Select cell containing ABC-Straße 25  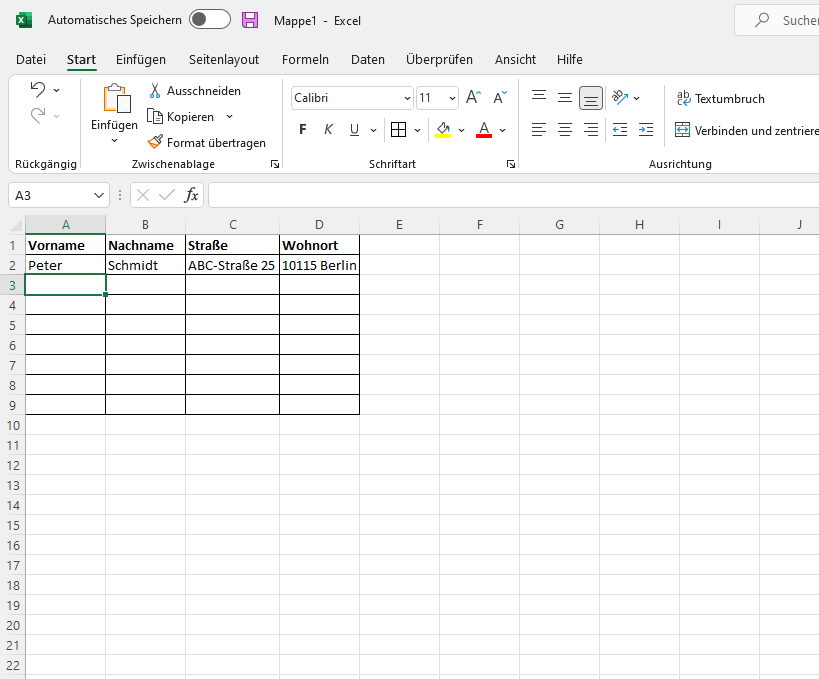click(x=232, y=265)
